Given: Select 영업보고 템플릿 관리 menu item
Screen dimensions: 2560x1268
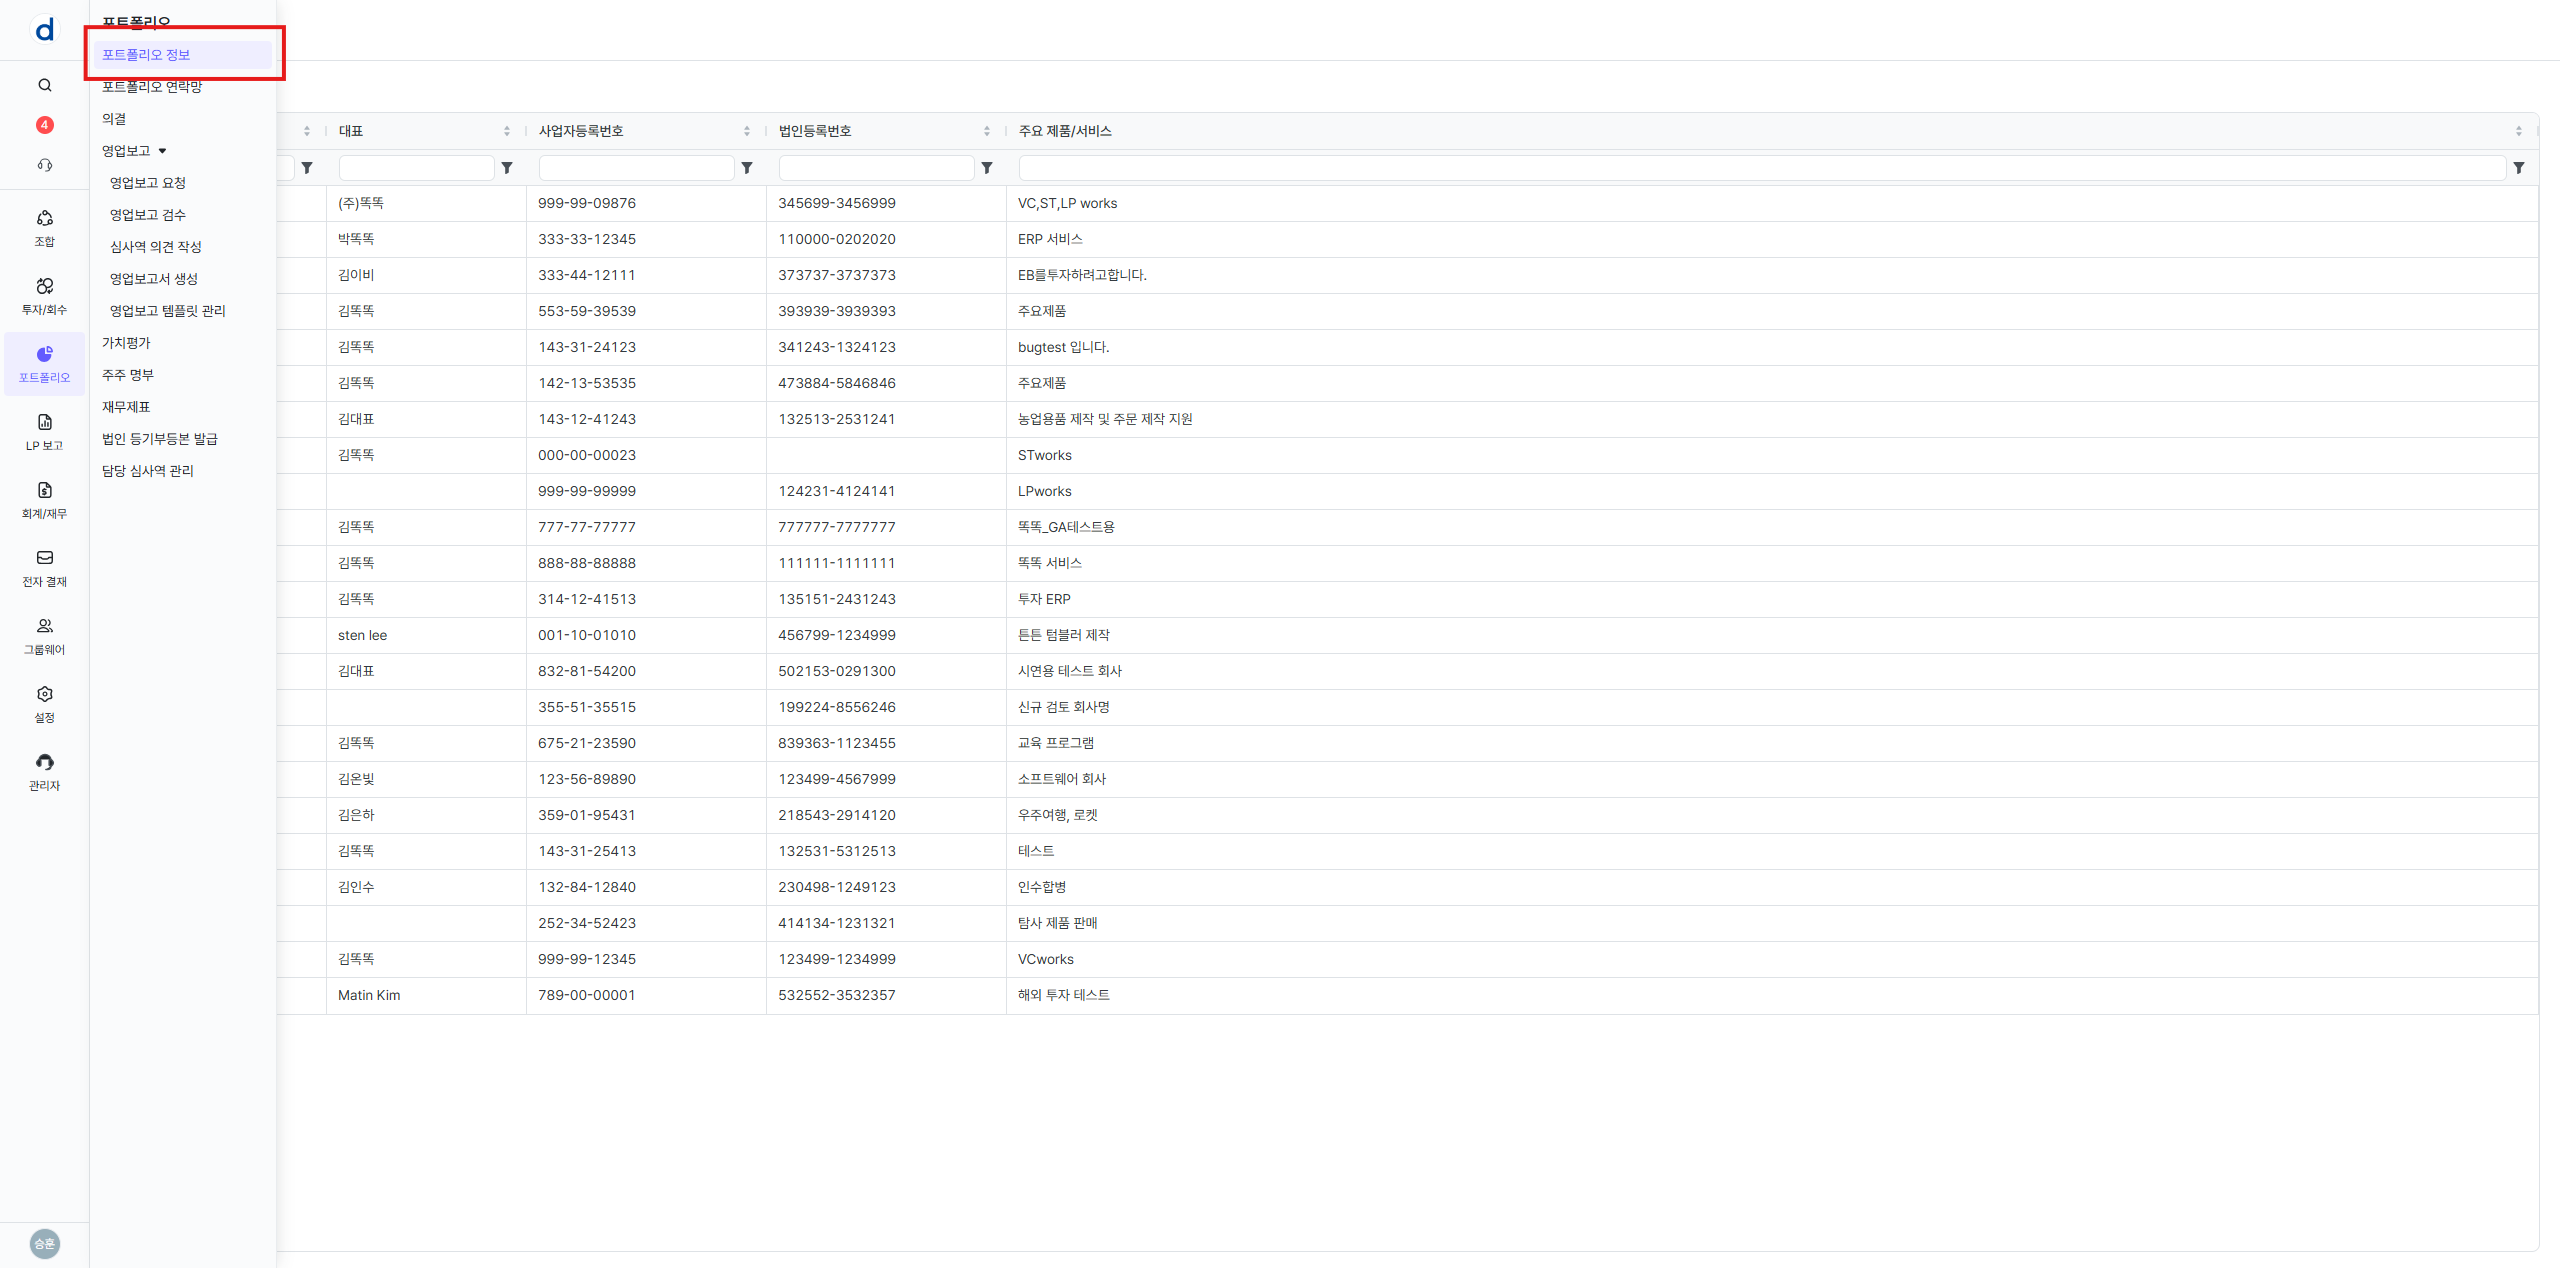Looking at the screenshot, I should click(168, 311).
